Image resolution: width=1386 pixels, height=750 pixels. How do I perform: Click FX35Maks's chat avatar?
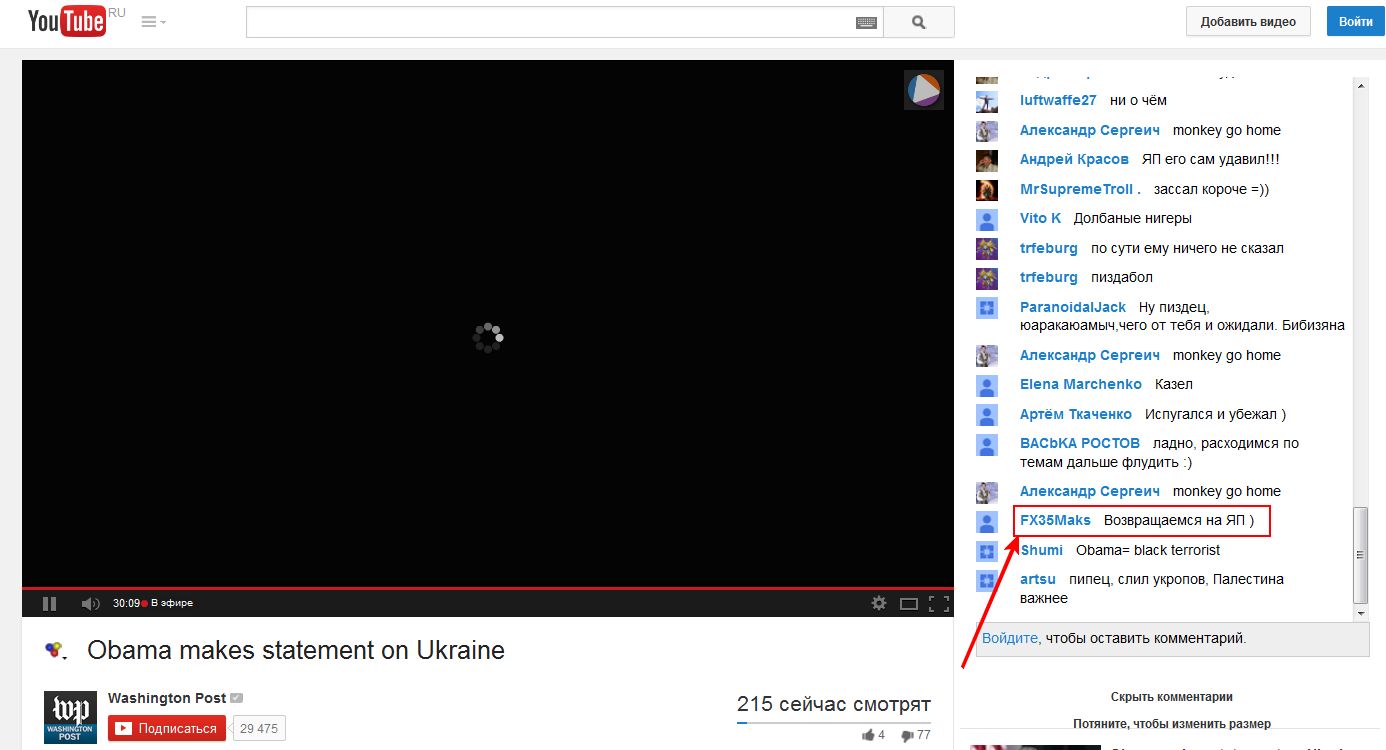pyautogui.click(x=987, y=522)
